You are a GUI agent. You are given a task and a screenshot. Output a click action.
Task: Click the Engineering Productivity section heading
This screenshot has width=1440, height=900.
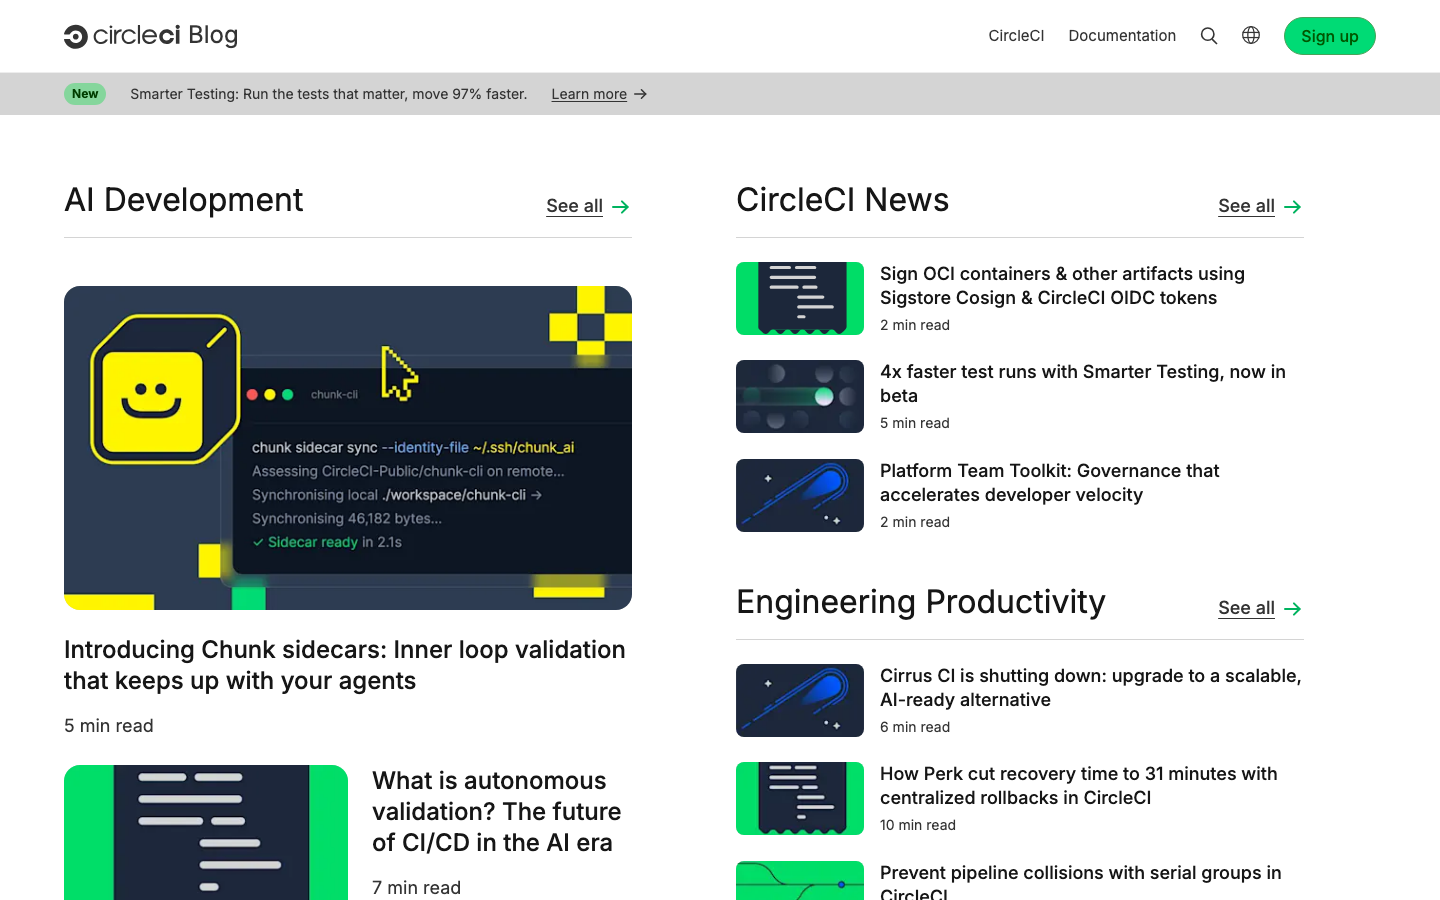(921, 602)
